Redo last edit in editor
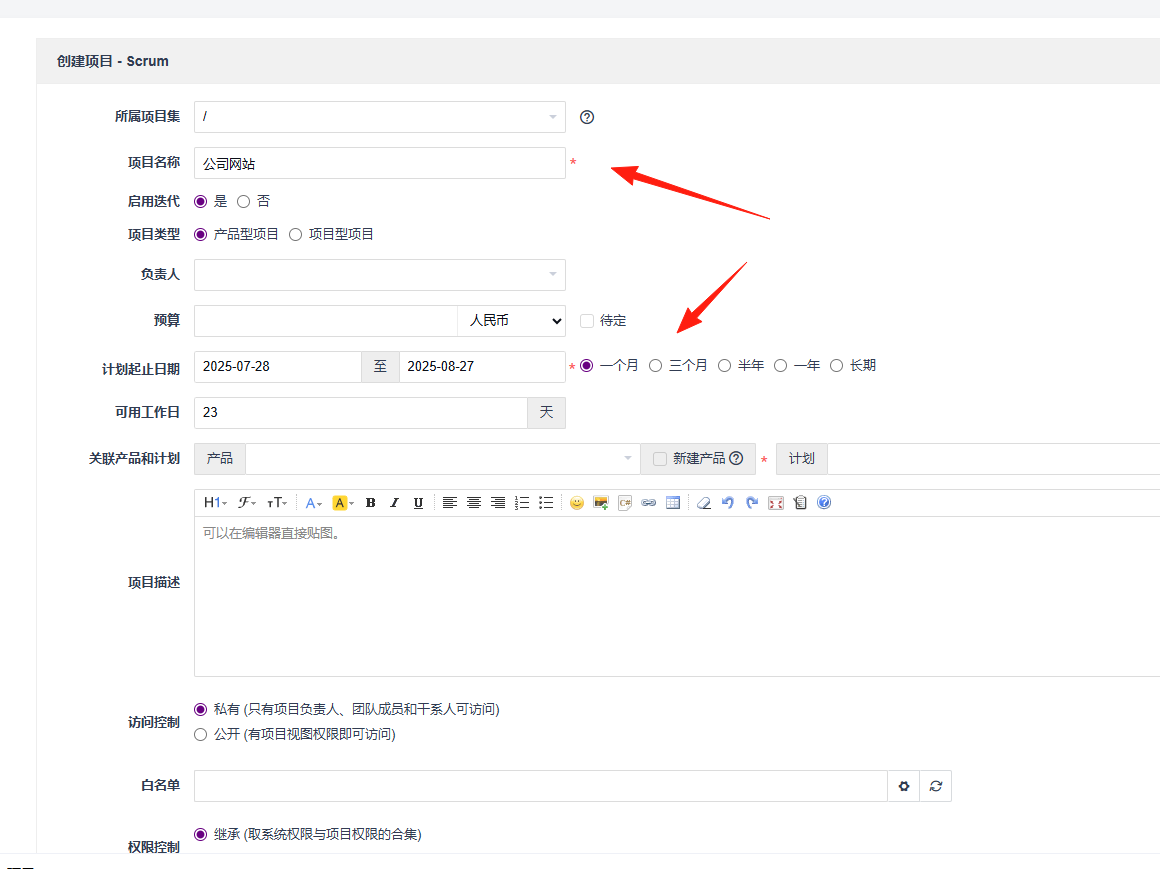1160x869 pixels. [x=752, y=503]
